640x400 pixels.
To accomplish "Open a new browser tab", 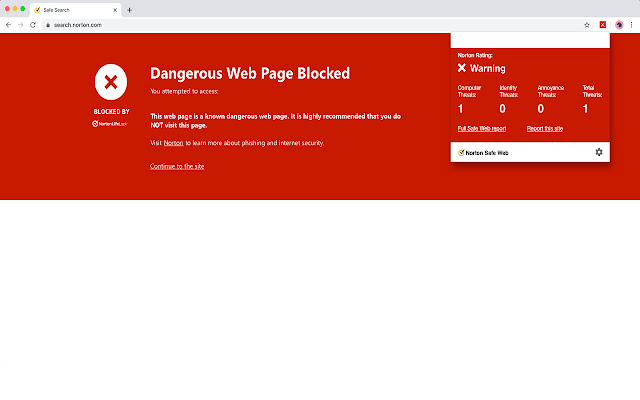I will point(129,10).
